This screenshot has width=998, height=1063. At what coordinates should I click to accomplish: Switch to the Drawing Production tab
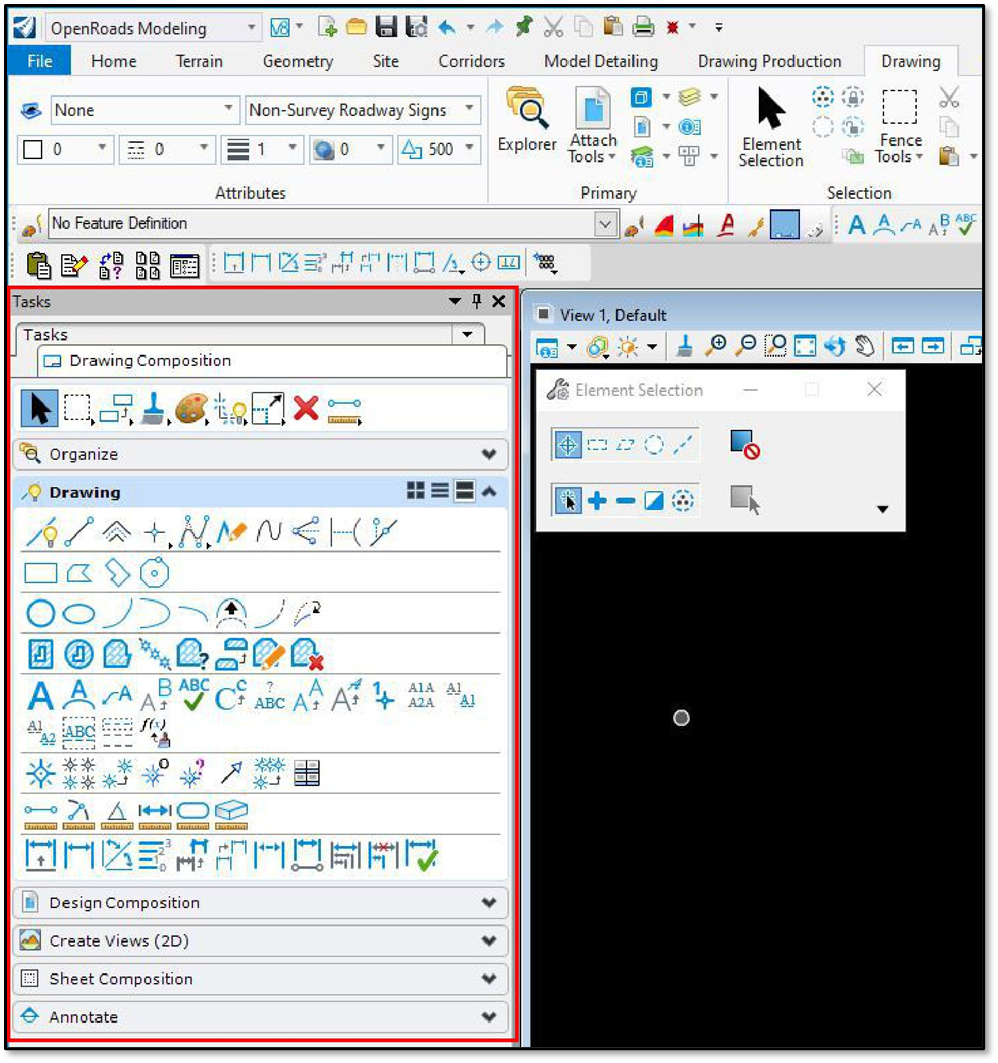point(770,61)
